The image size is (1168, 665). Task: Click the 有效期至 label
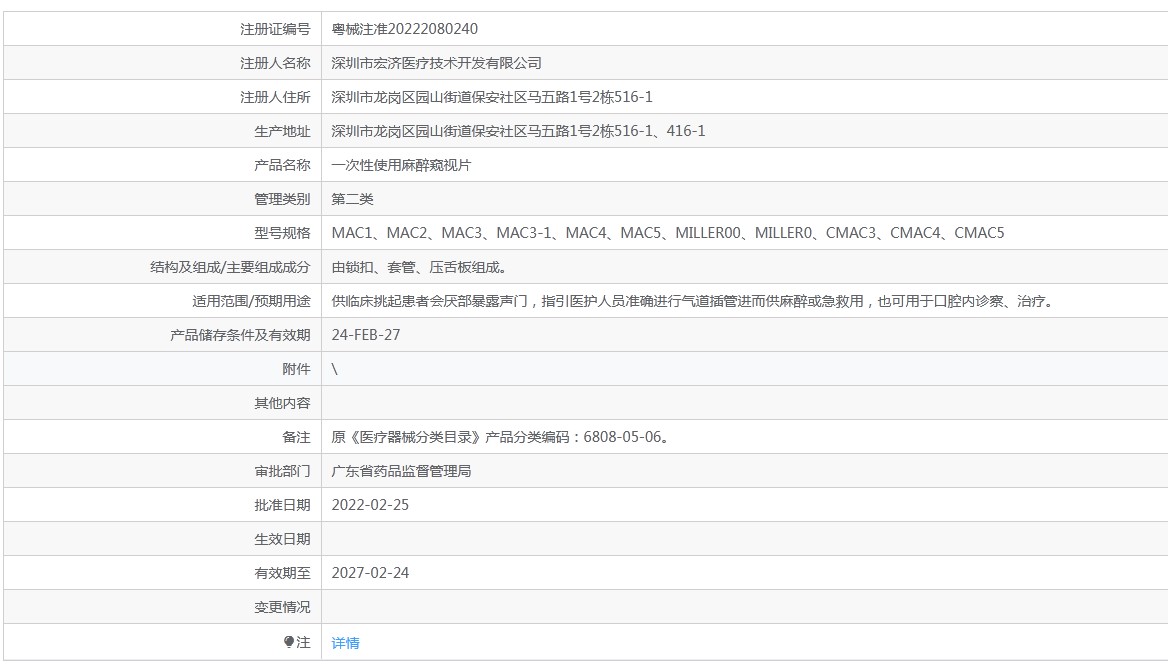click(282, 573)
